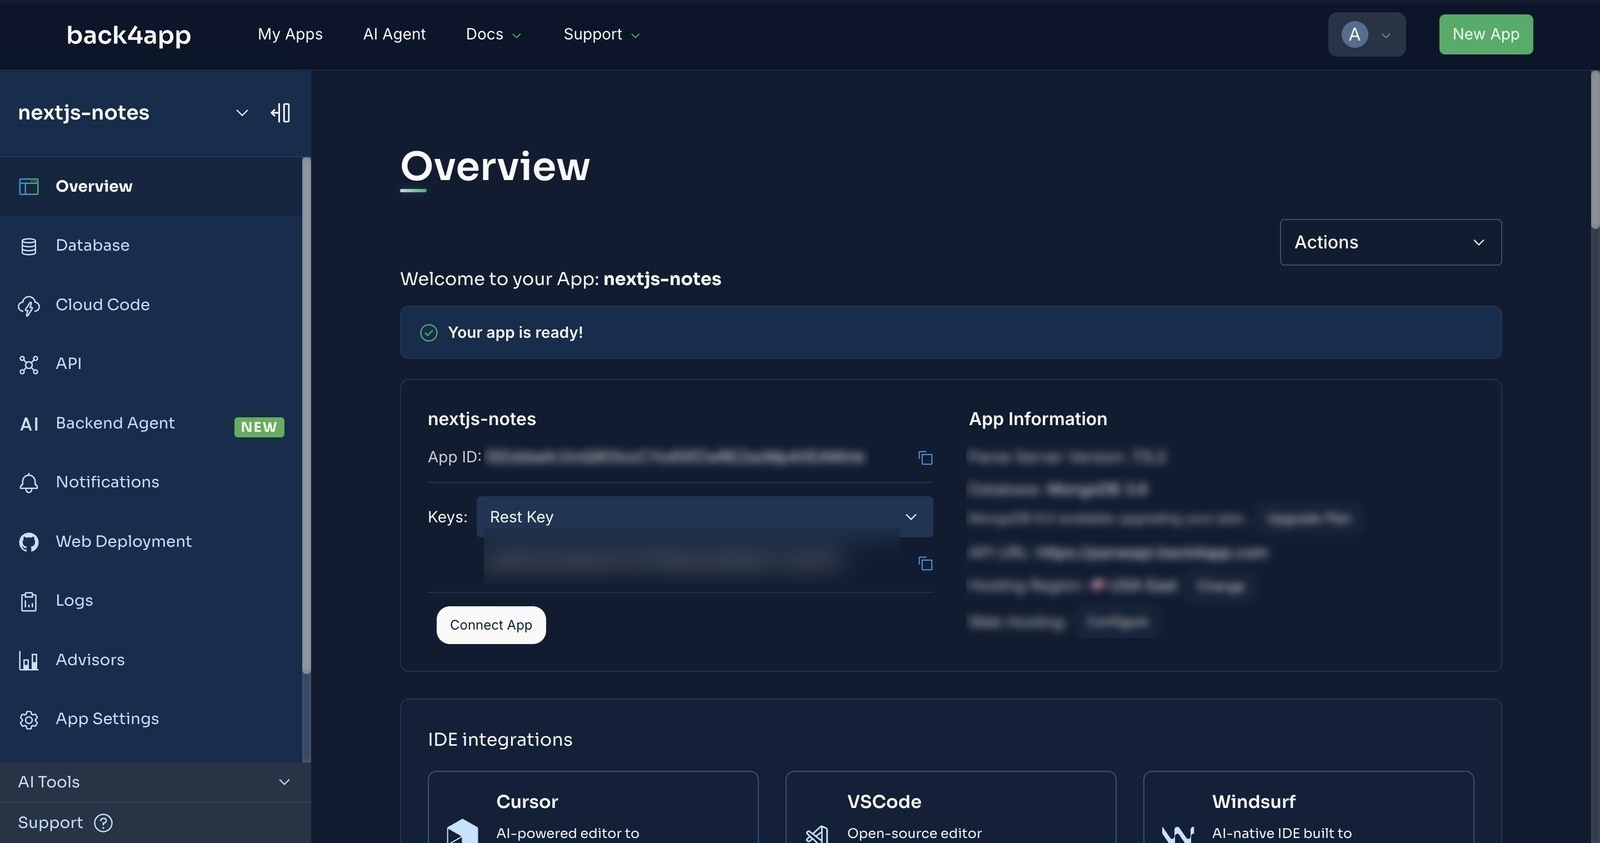Open Advisors from the sidebar
Image resolution: width=1600 pixels, height=843 pixels.
coord(151,660)
